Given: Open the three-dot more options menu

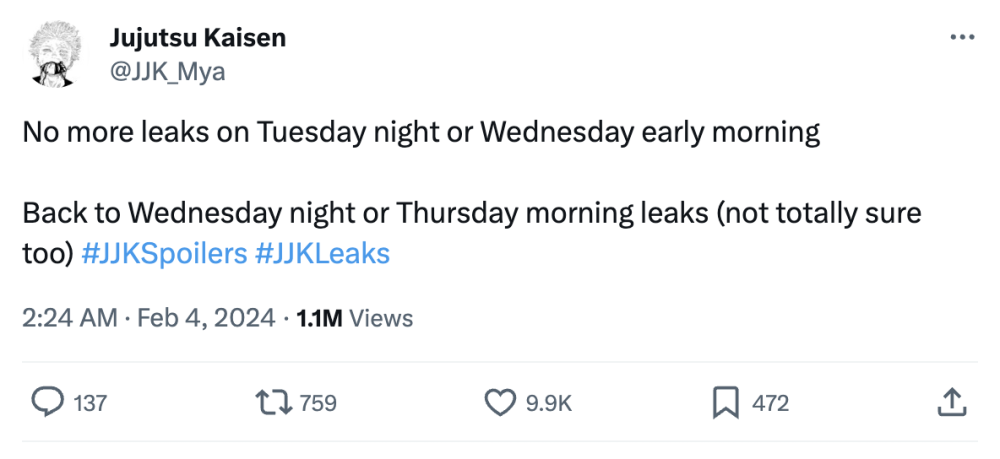Looking at the screenshot, I should [961, 37].
